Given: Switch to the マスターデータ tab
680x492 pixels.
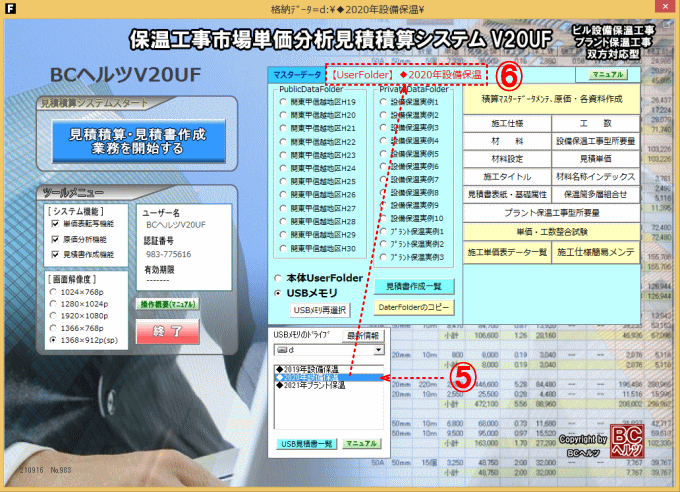Looking at the screenshot, I should tap(298, 74).
